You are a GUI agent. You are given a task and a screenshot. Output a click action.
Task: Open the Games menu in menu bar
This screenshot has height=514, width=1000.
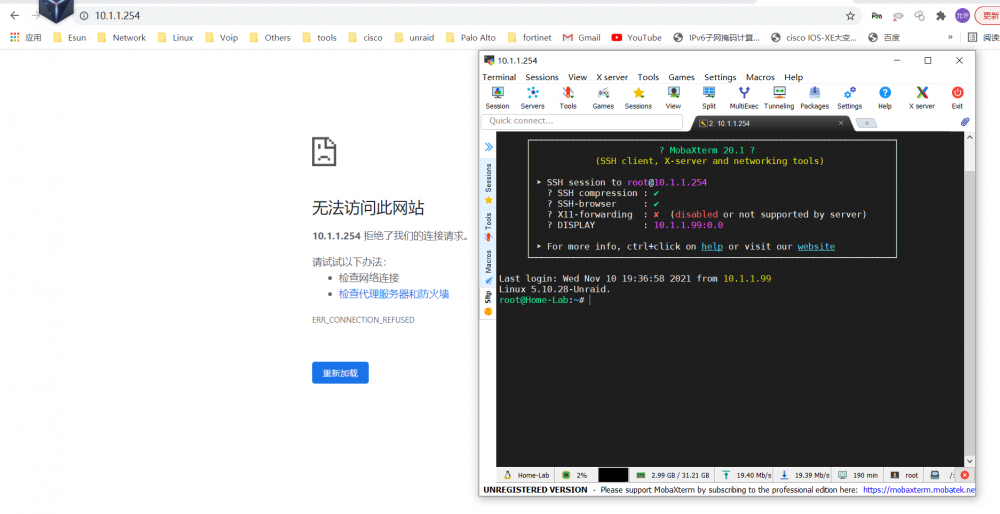(681, 77)
